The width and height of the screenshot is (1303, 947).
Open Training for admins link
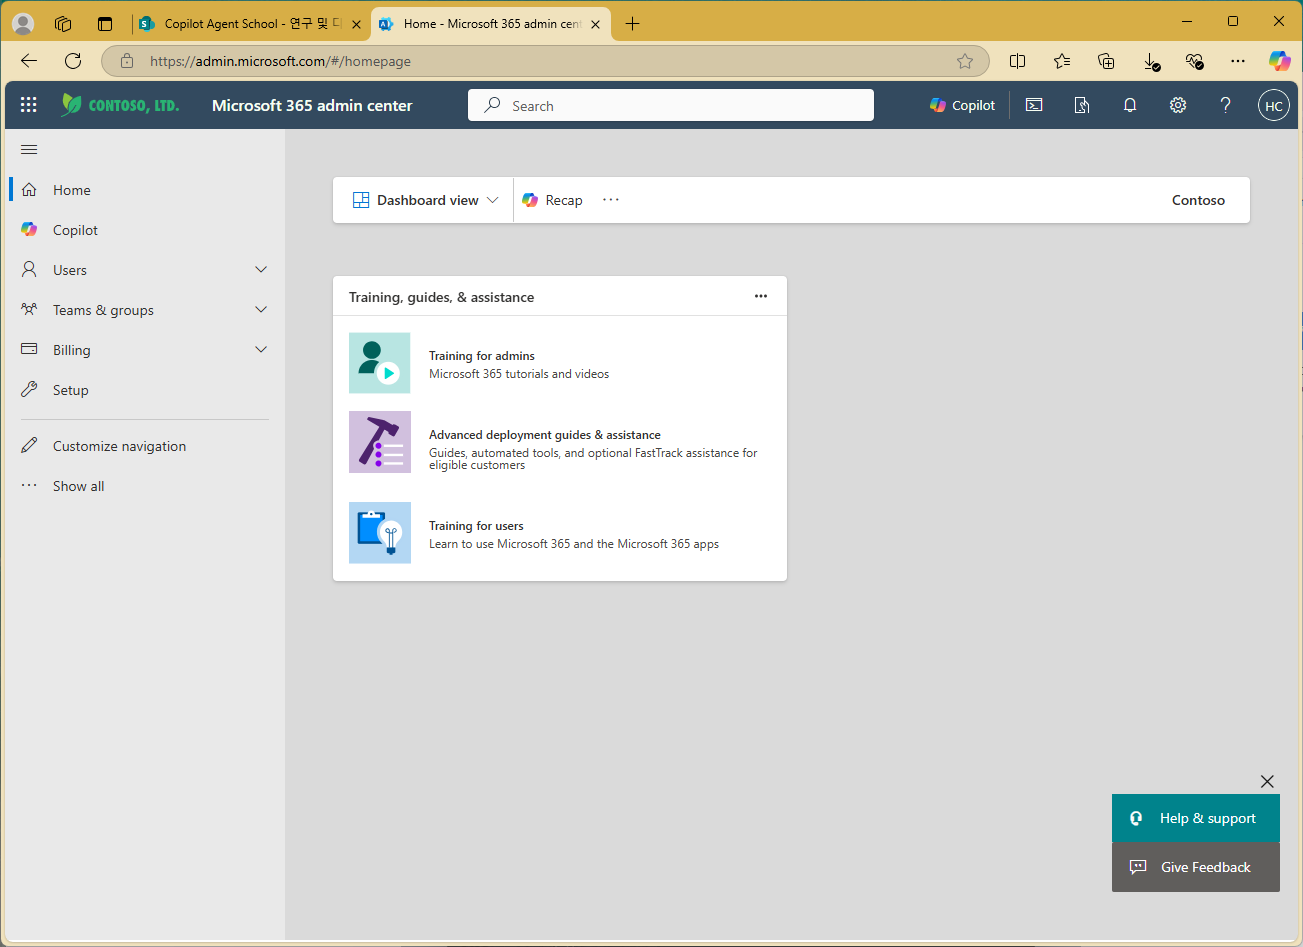click(x=482, y=356)
